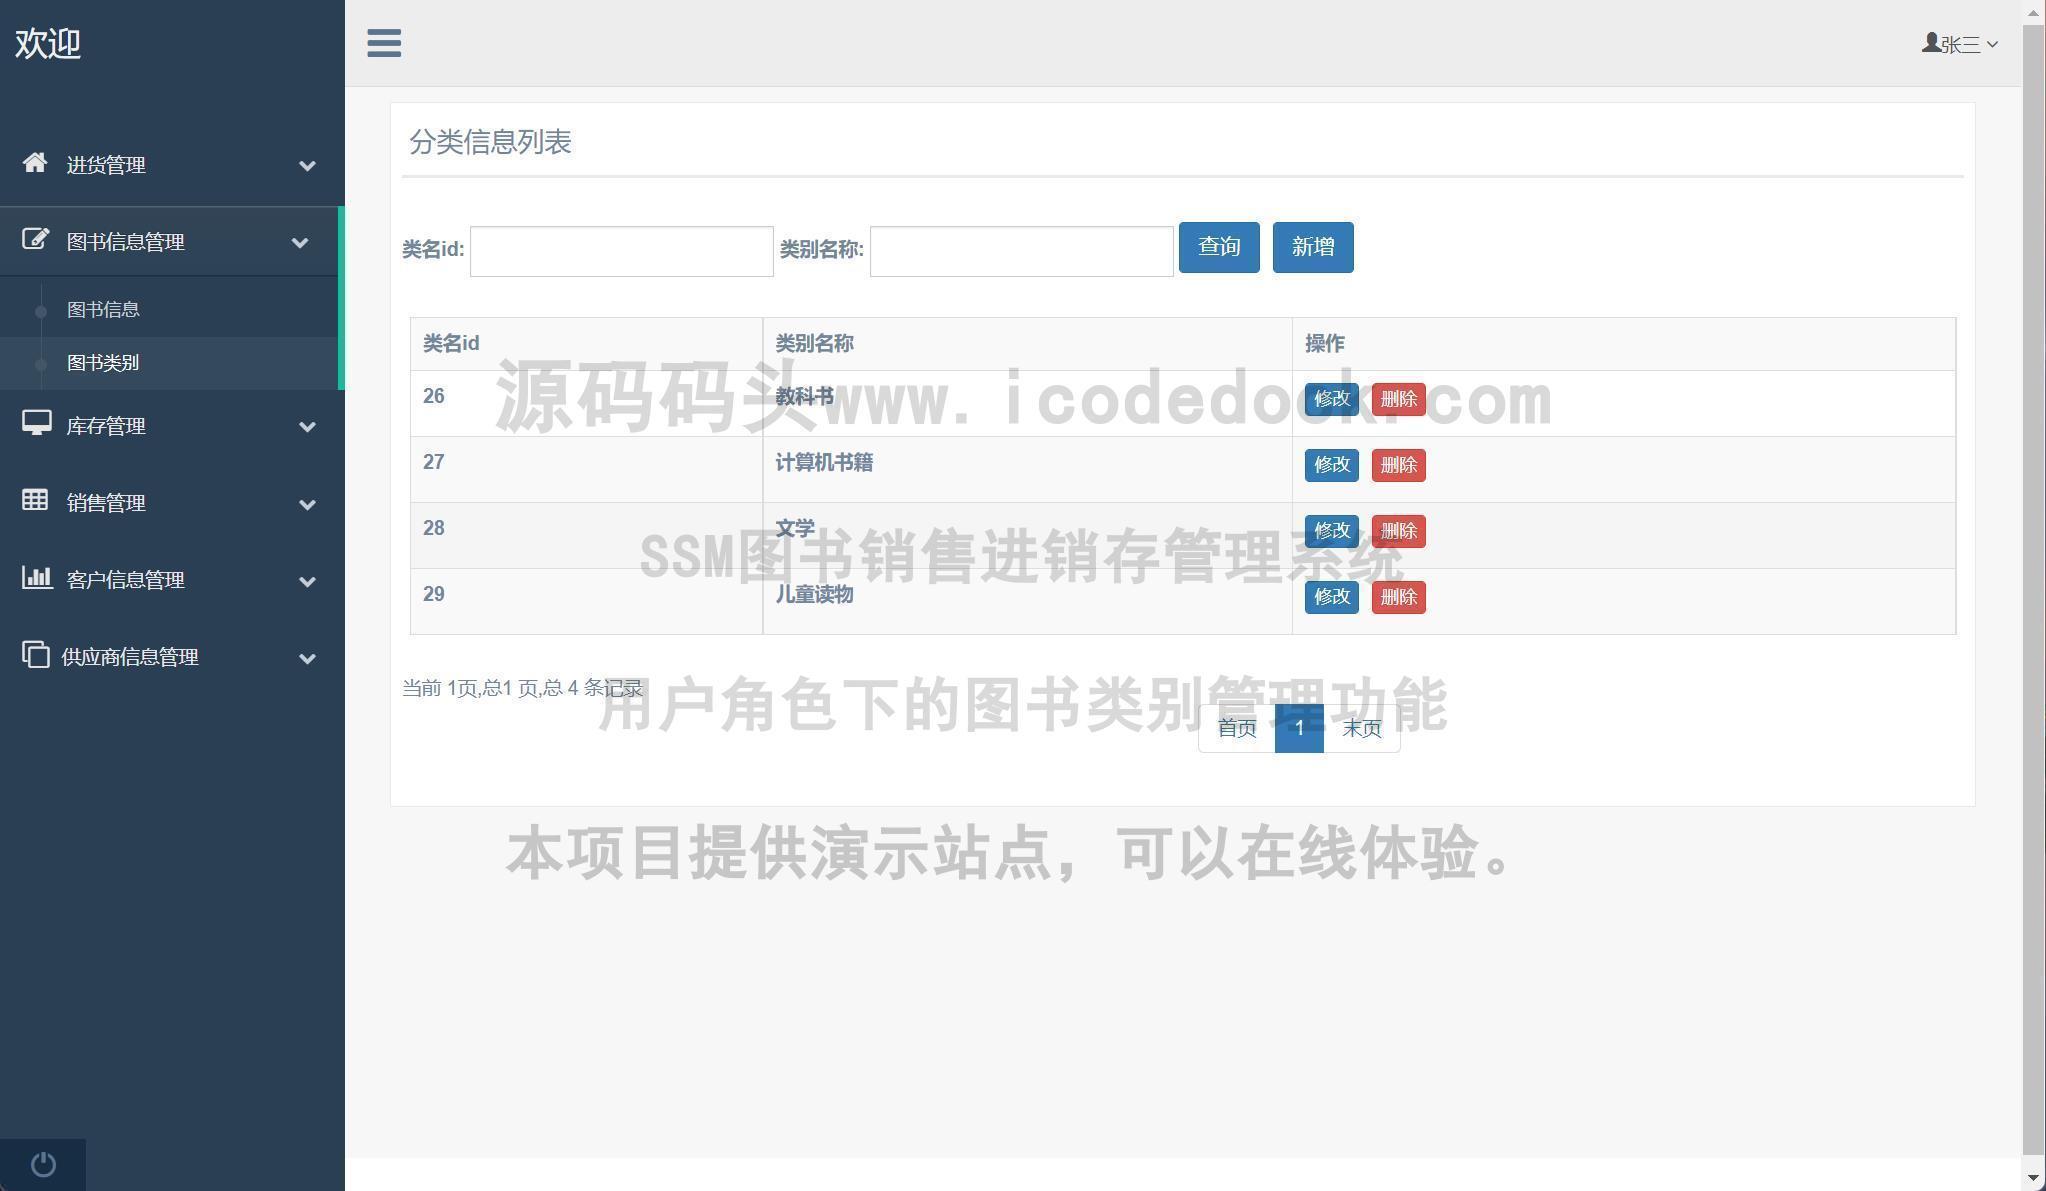Focus the 类别名称 input field
The image size is (2046, 1191).
click(1021, 251)
